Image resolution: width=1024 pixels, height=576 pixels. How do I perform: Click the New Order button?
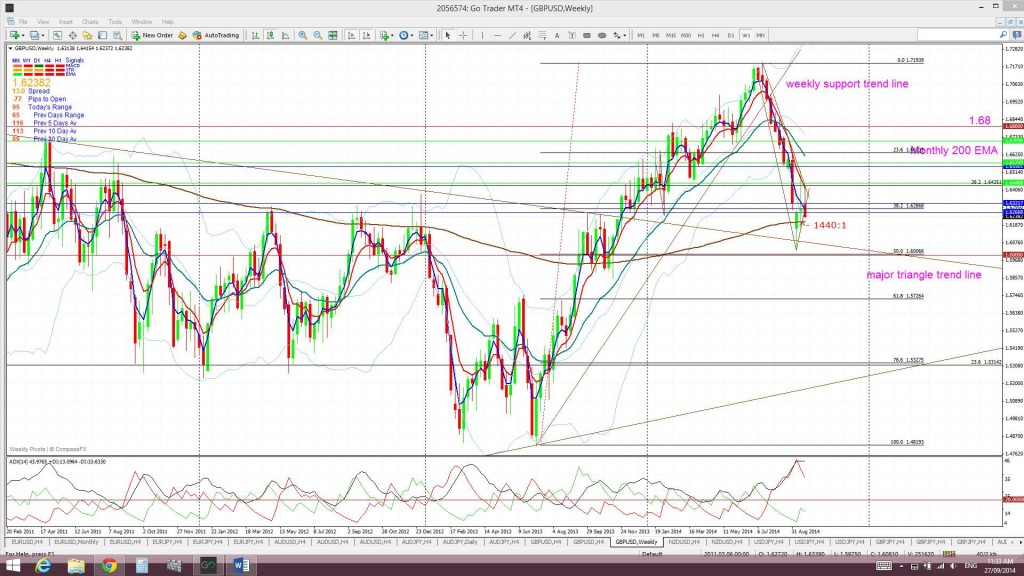(x=152, y=35)
